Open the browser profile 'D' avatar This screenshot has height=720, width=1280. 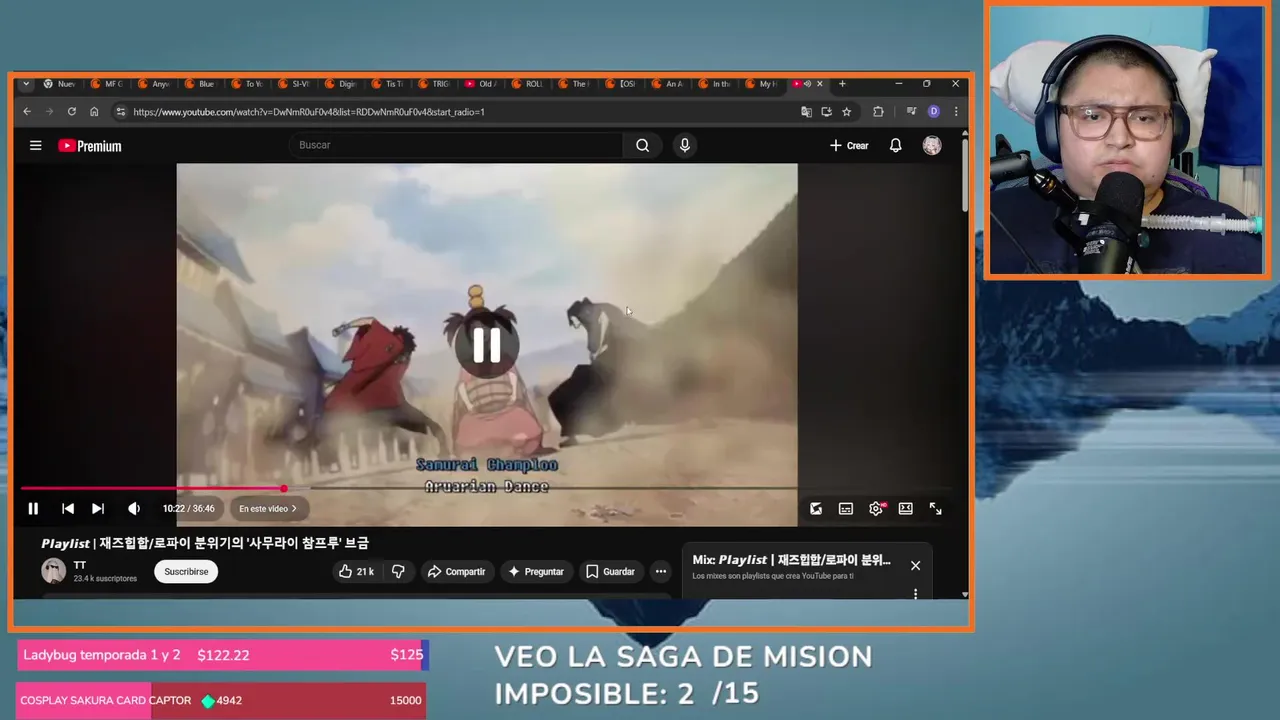tap(934, 112)
